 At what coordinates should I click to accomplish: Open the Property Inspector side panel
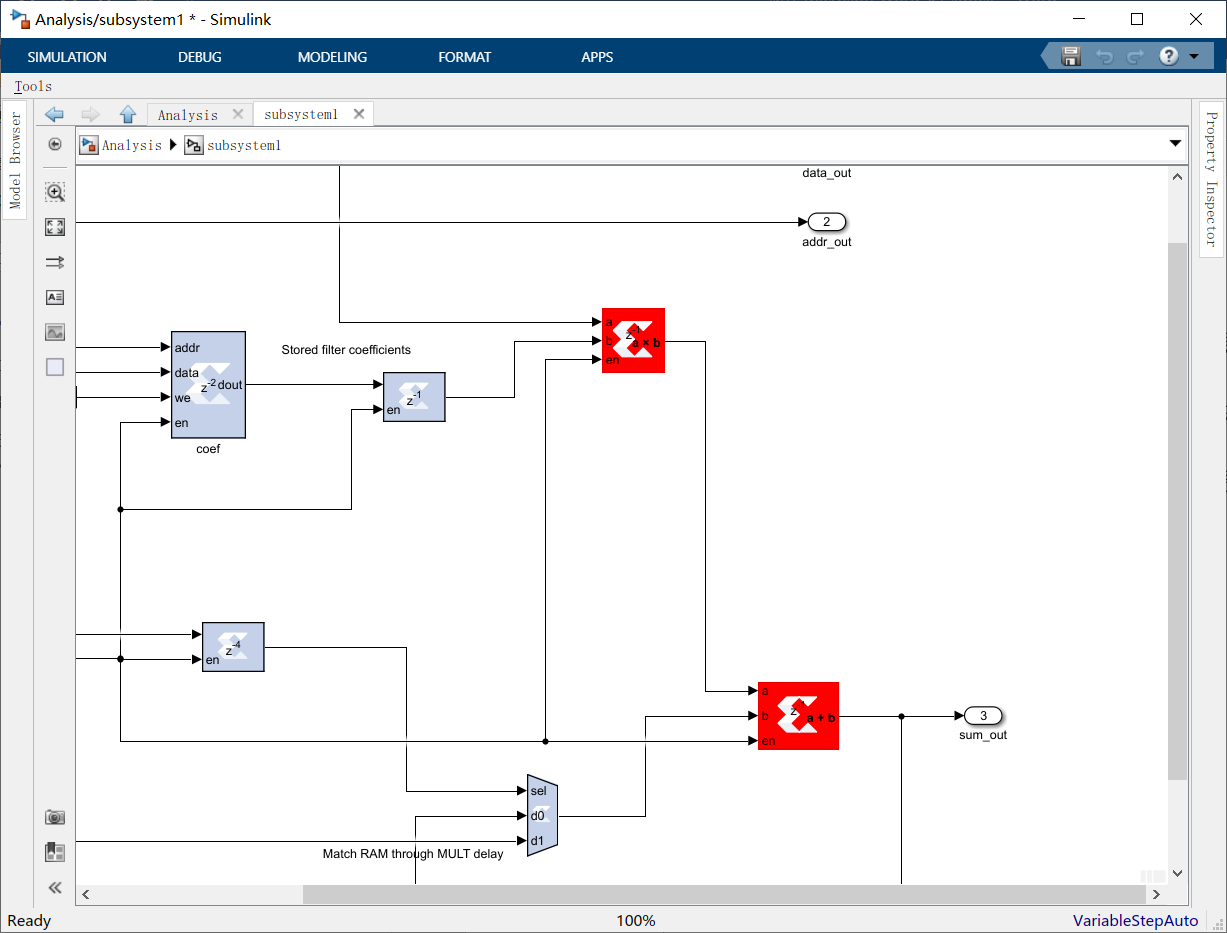[1211, 179]
